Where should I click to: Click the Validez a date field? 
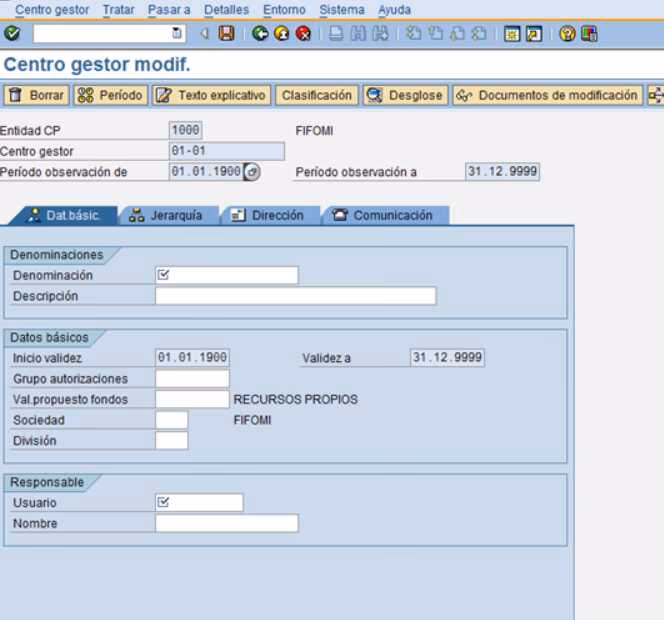click(447, 357)
